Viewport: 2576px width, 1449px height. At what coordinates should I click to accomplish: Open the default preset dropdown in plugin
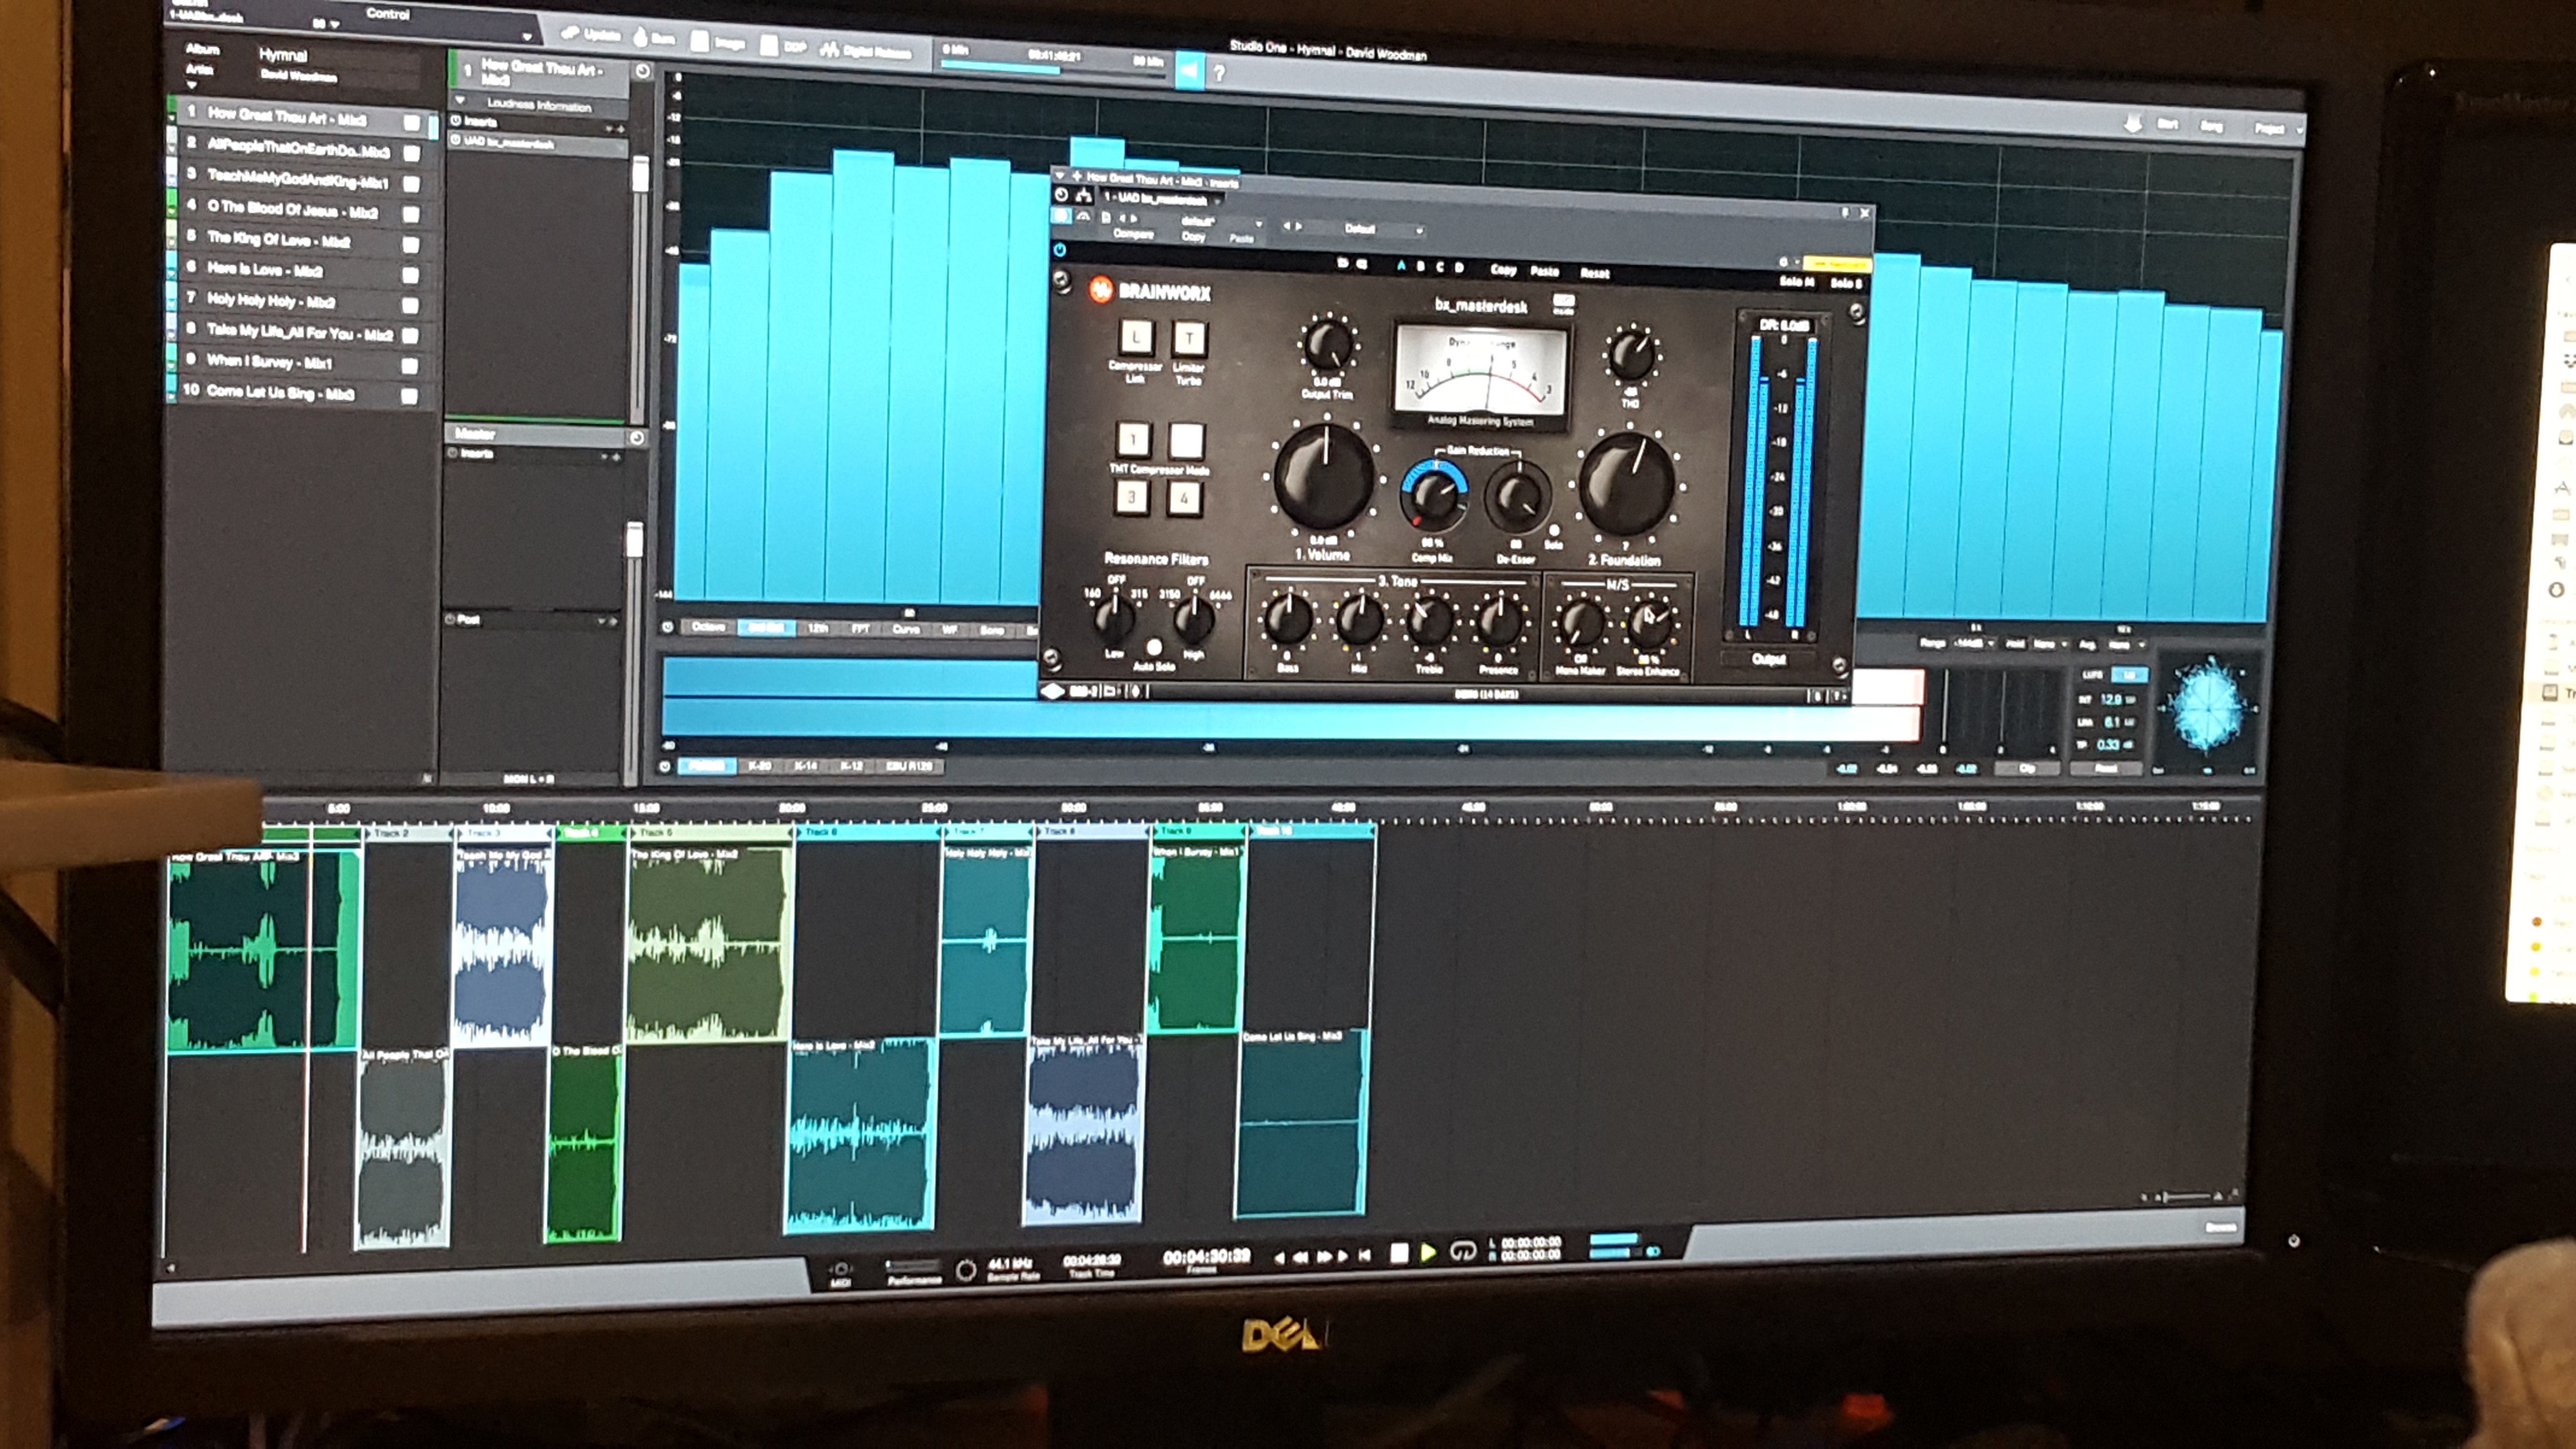[x=1258, y=224]
